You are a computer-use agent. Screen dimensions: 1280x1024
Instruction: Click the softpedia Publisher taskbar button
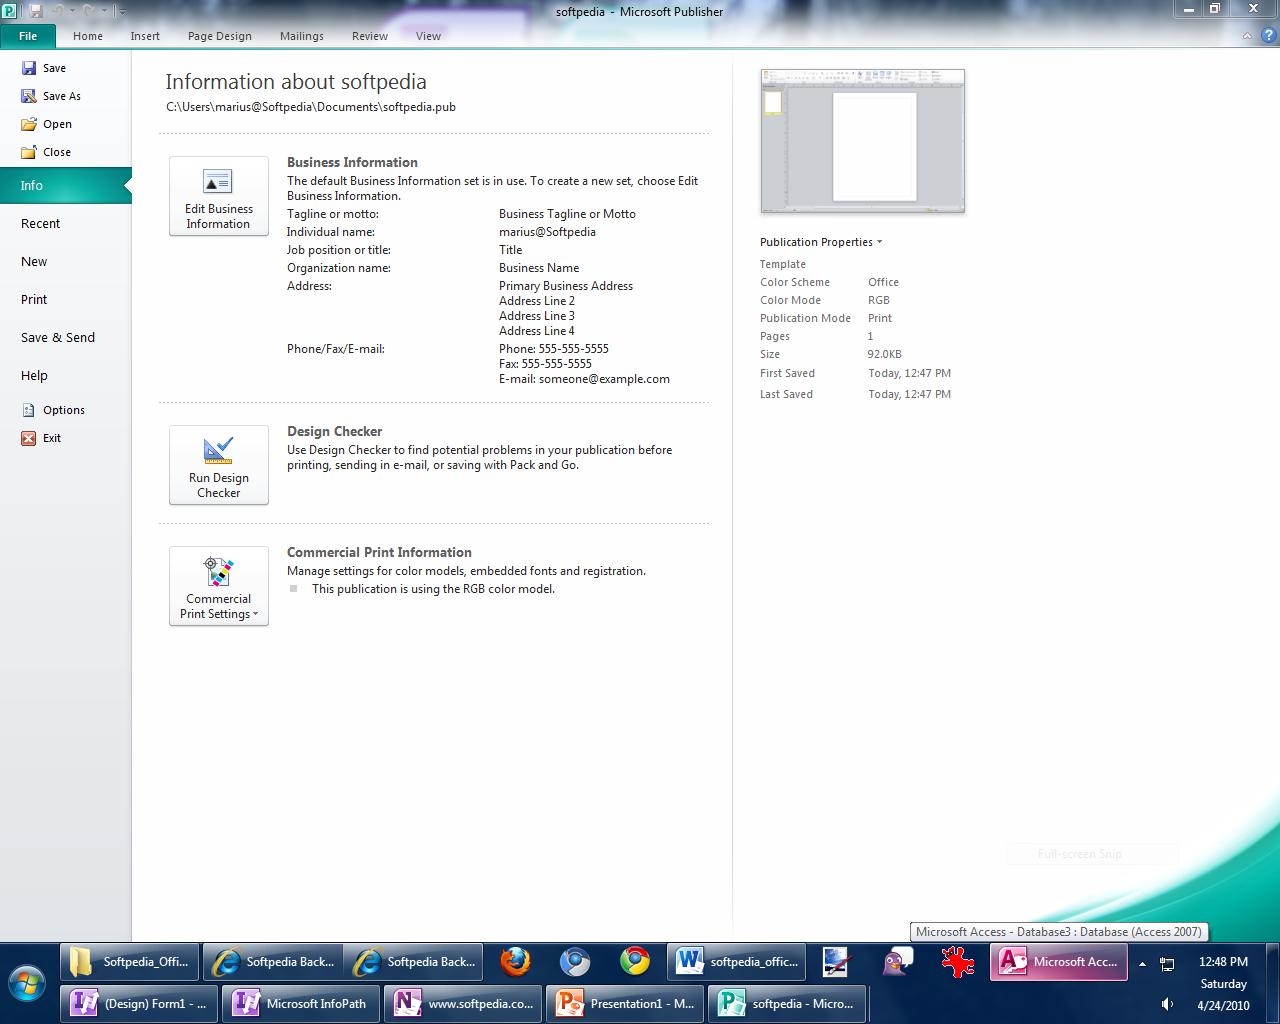pos(788,1004)
